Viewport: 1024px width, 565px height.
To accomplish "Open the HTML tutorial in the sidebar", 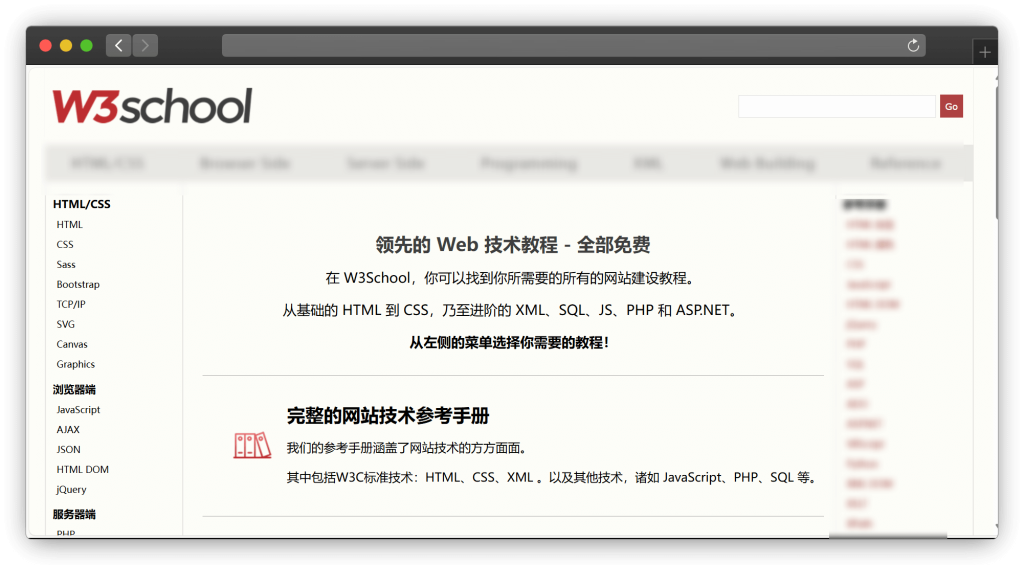I will coord(69,224).
